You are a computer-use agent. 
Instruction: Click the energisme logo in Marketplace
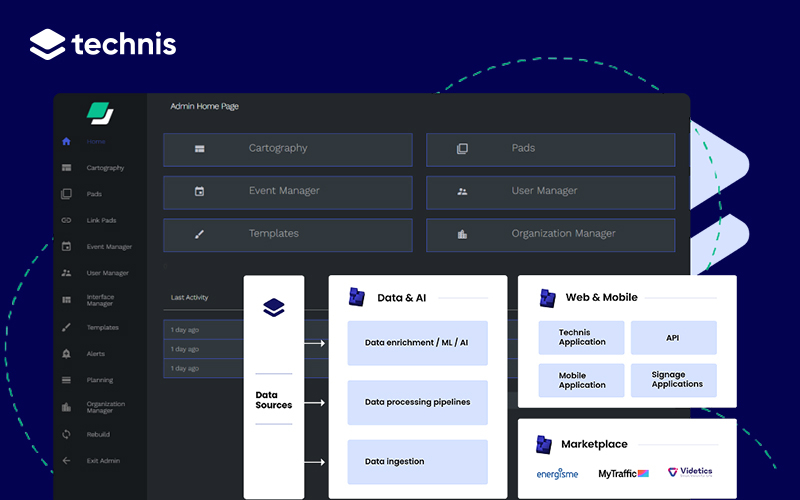pos(557,473)
